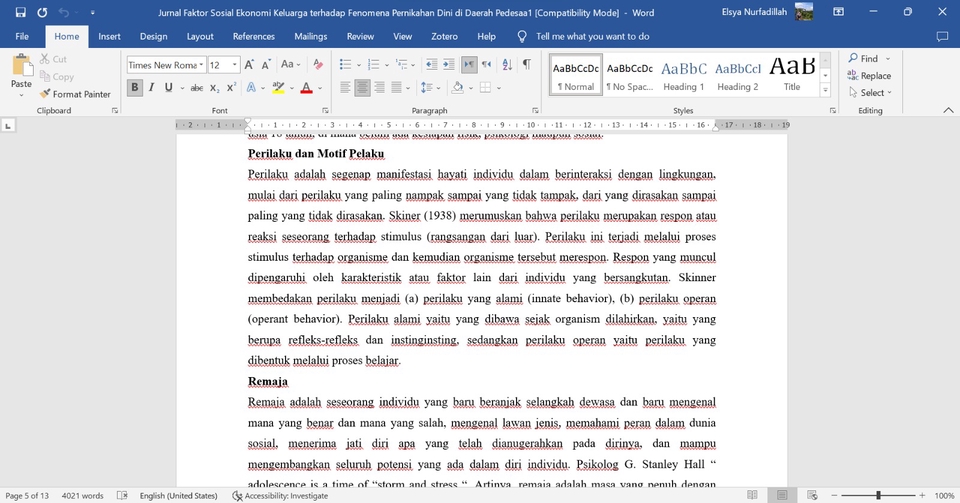The width and height of the screenshot is (960, 503).
Task: Decrease paragraph indent
Action: click(x=432, y=64)
